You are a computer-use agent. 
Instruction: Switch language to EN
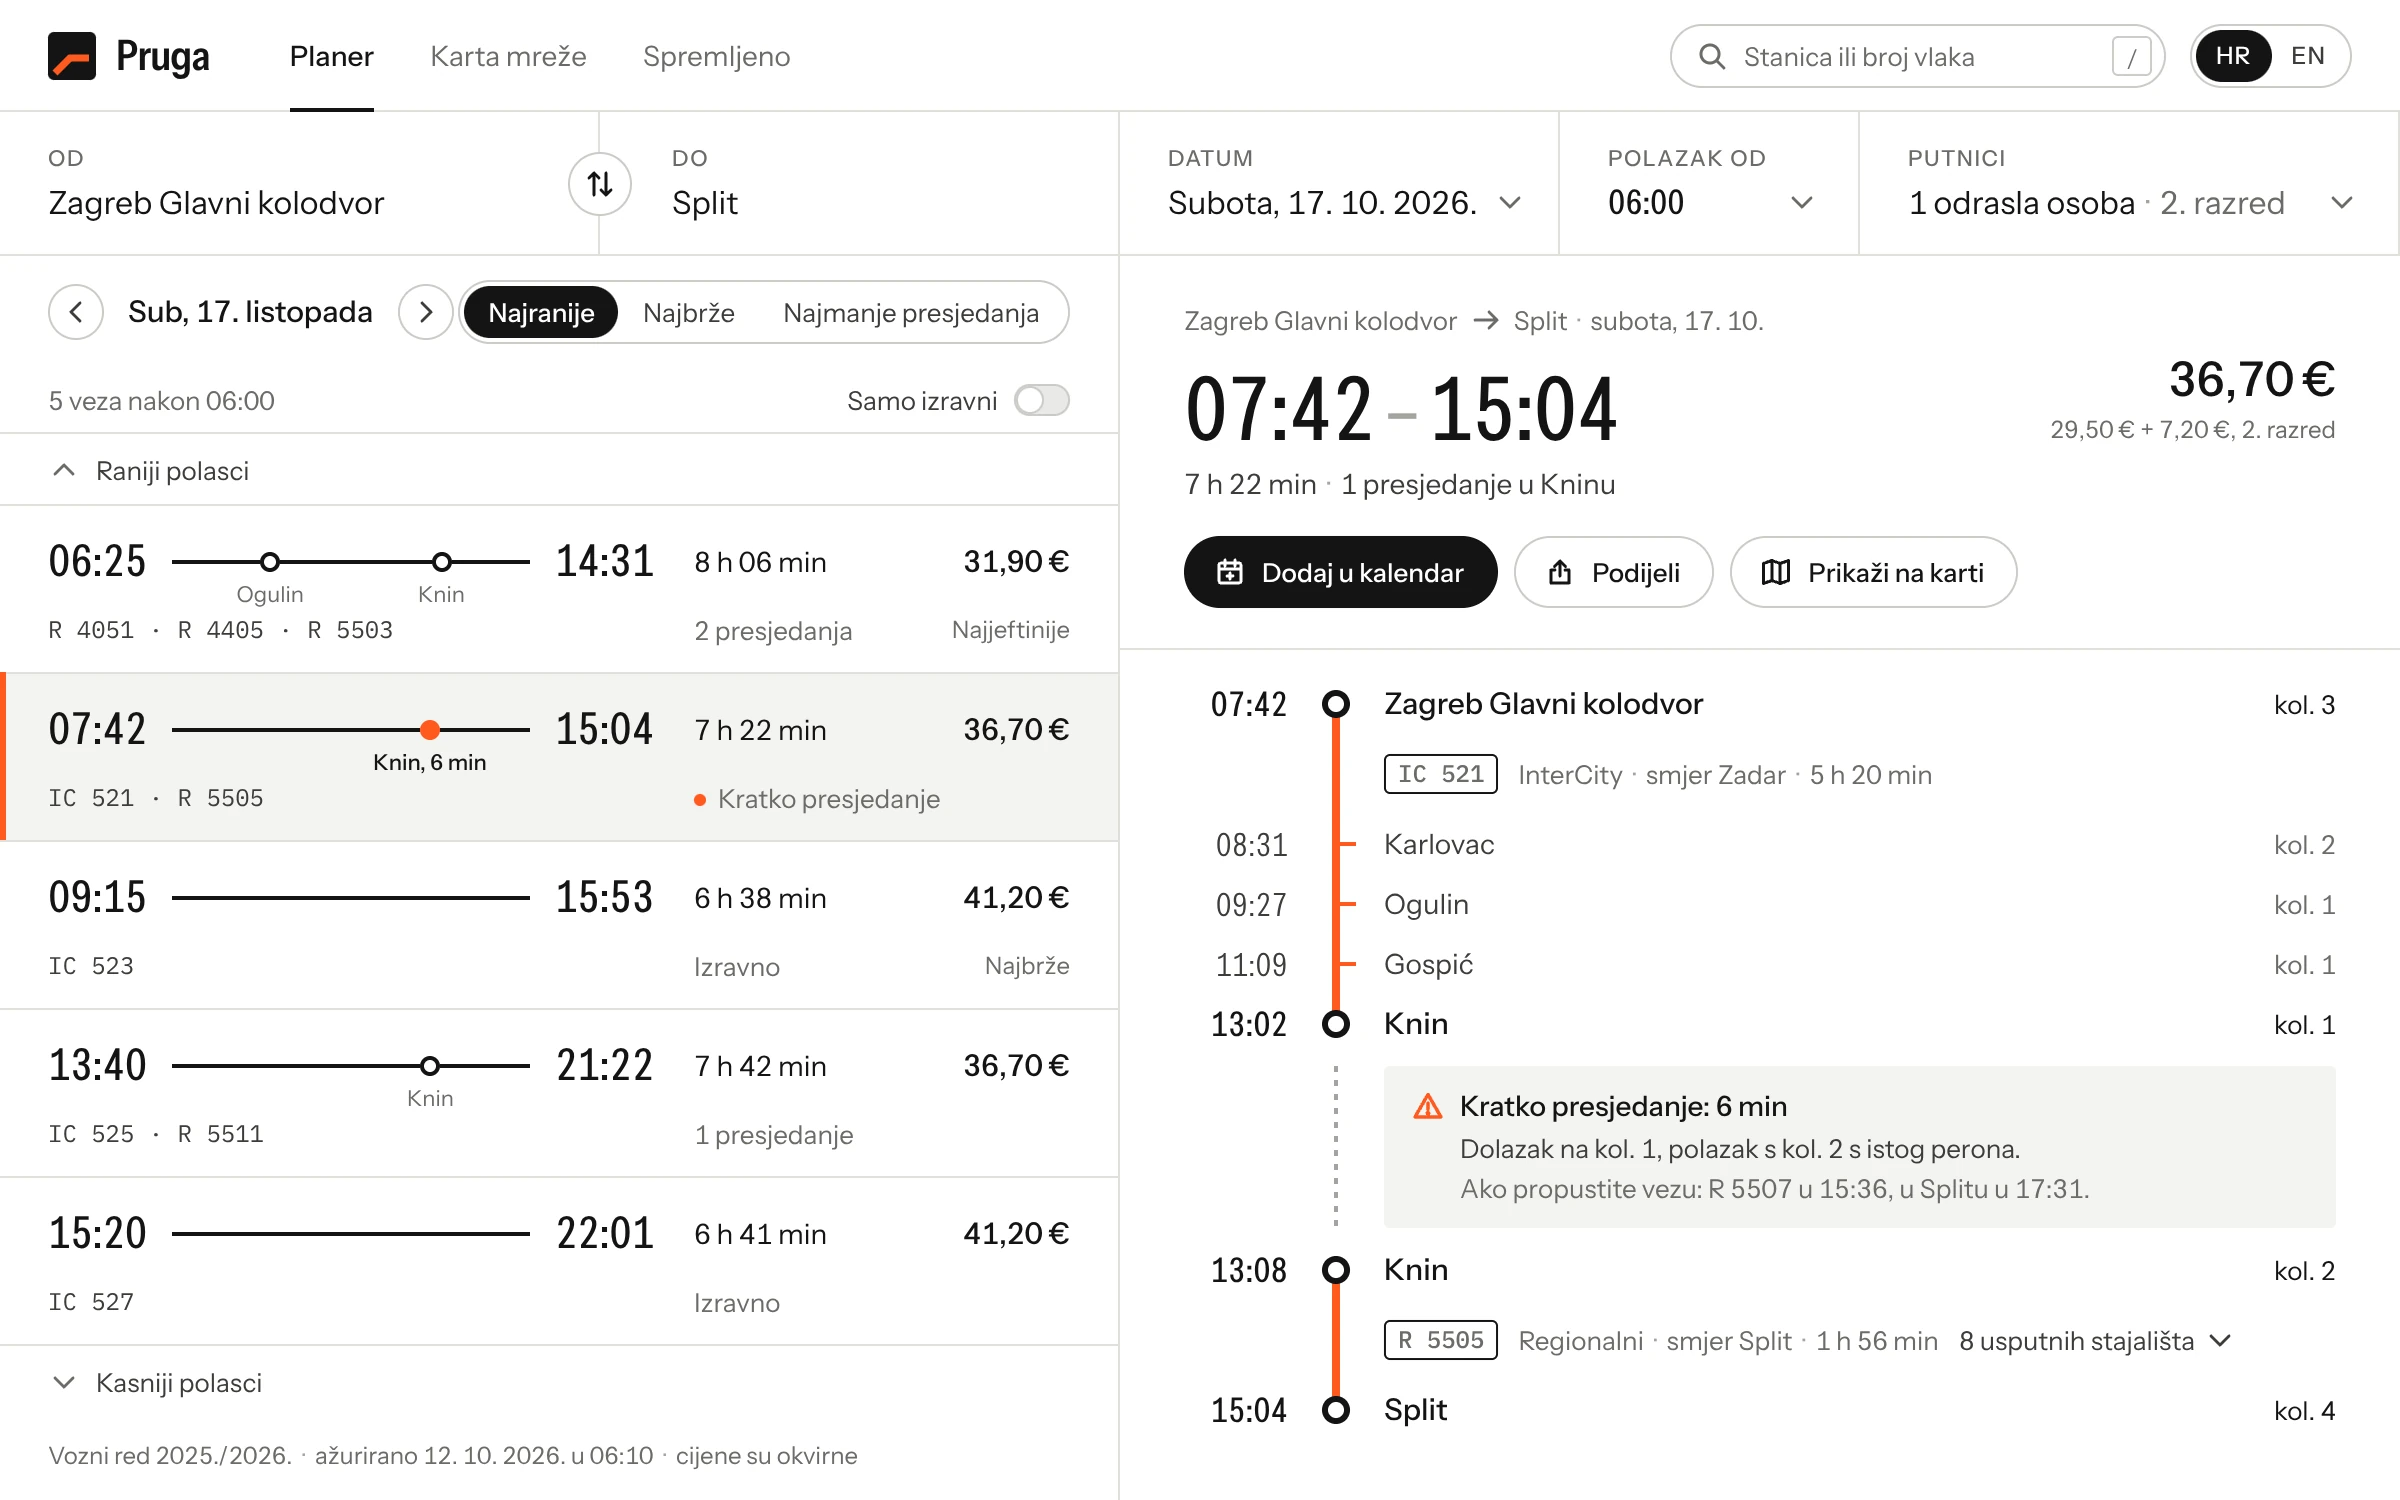point(2308,56)
